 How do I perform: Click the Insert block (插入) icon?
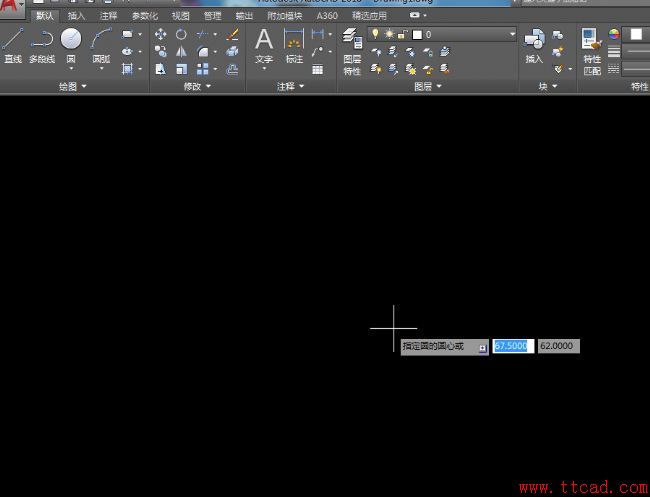point(534,39)
